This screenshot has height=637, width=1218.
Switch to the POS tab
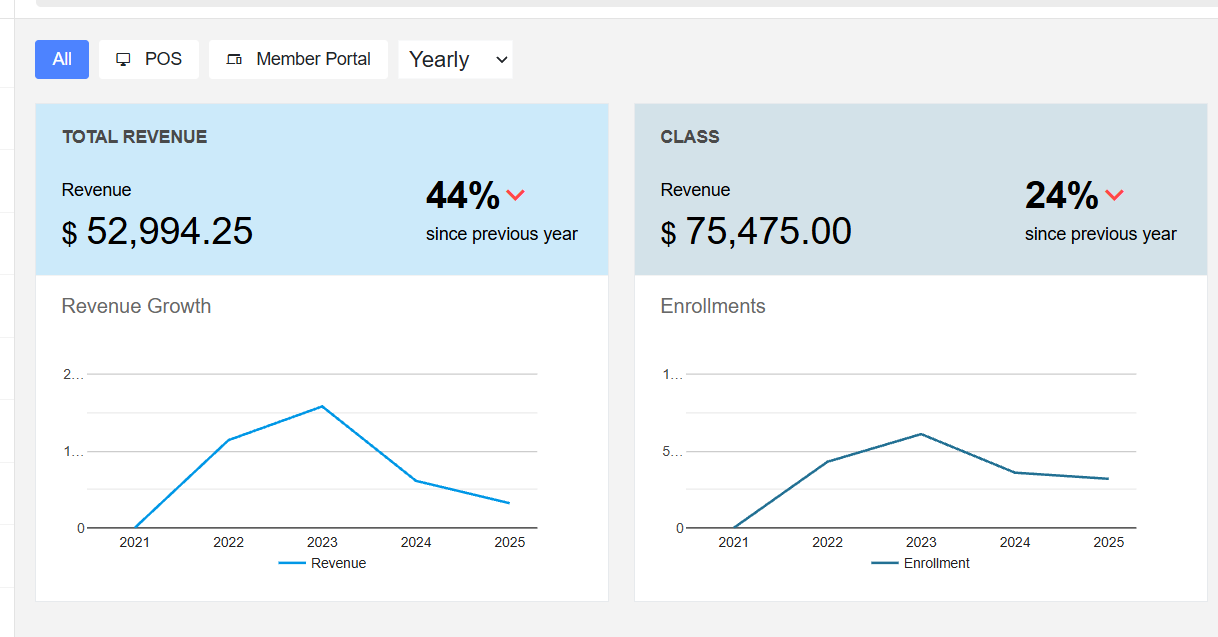(148, 58)
